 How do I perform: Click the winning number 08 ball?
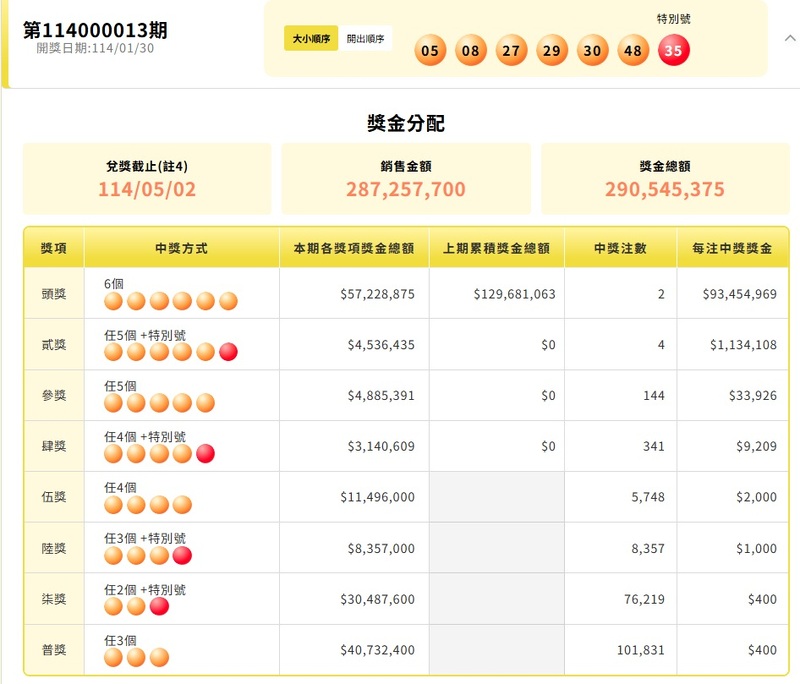[x=470, y=50]
